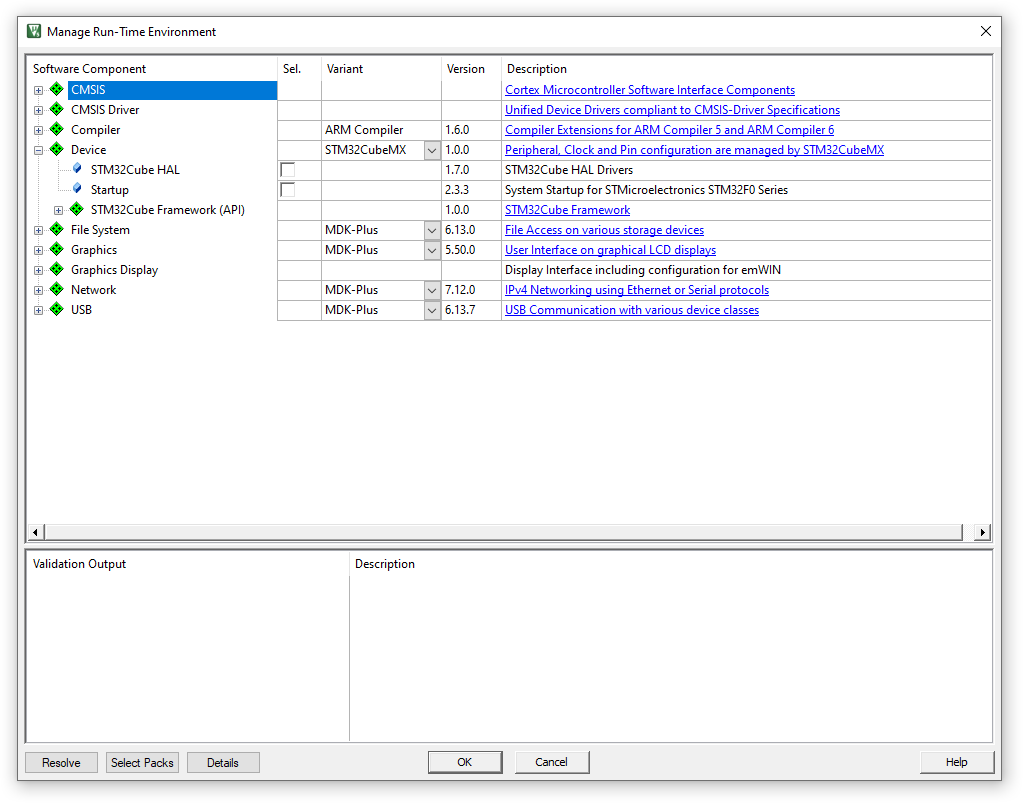Open USB MDK-Plus variant dropdown

(x=432, y=310)
